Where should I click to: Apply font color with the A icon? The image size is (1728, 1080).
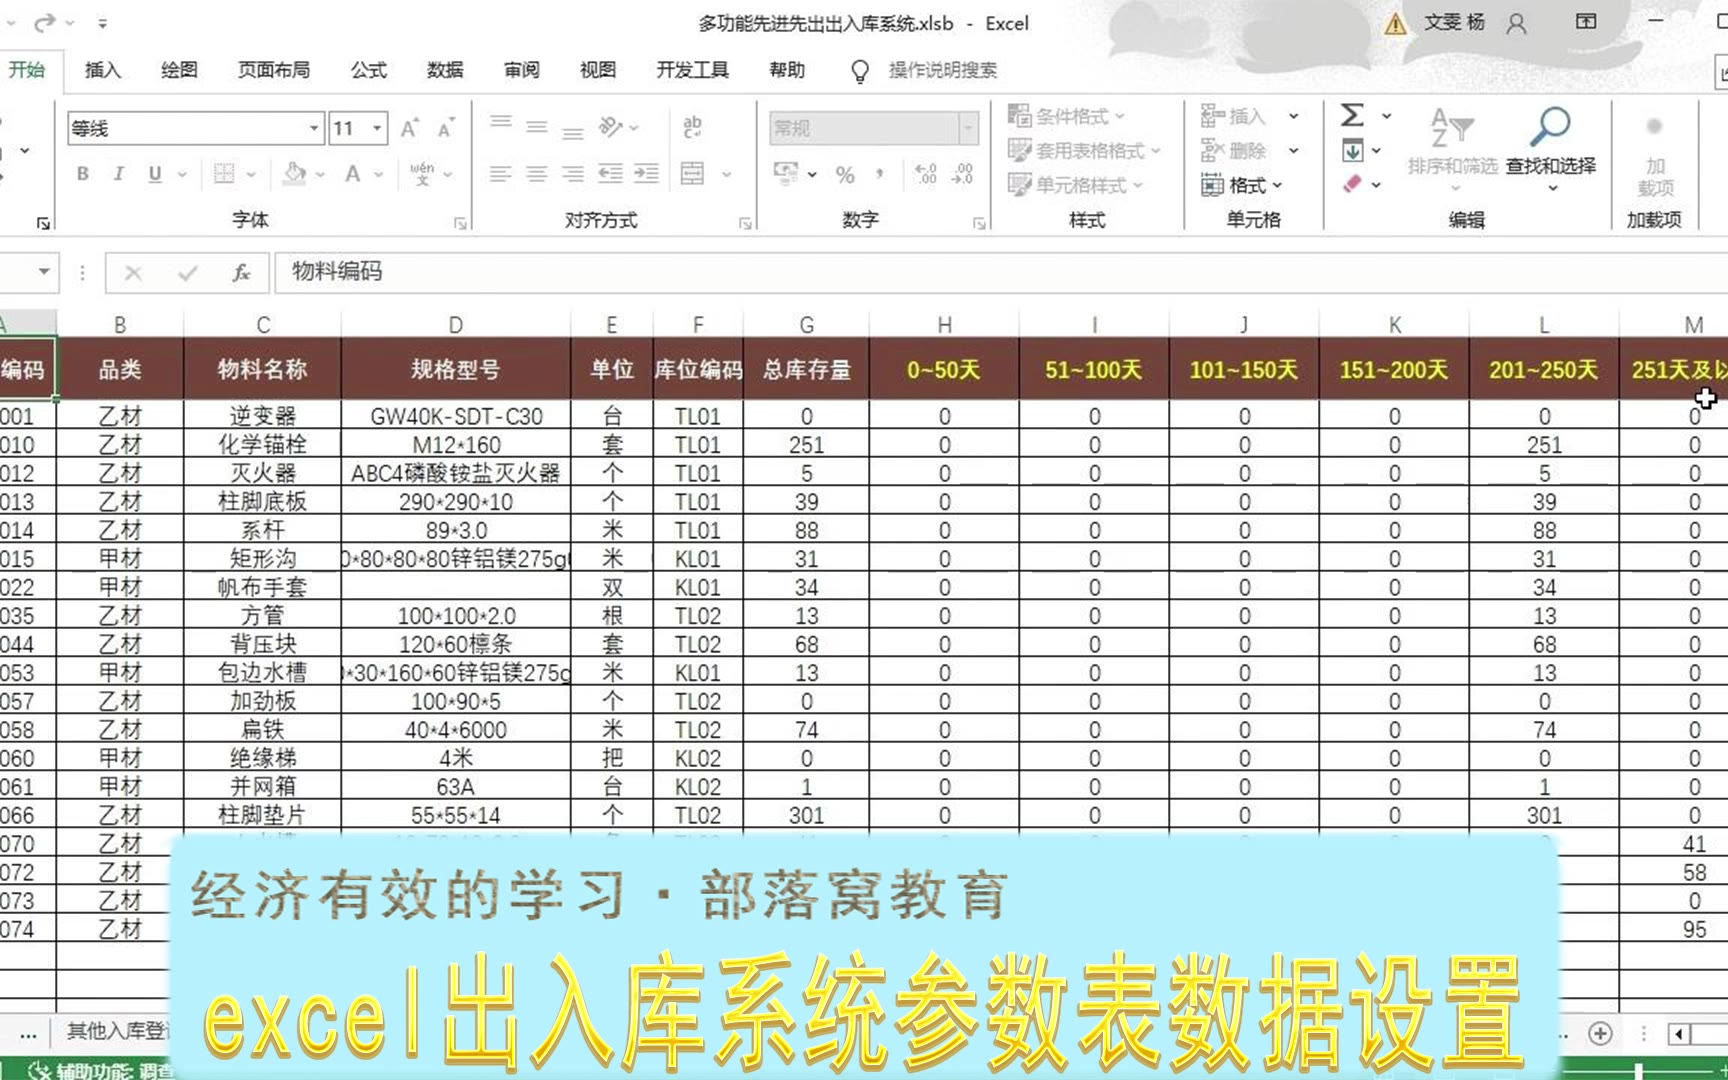(x=353, y=174)
